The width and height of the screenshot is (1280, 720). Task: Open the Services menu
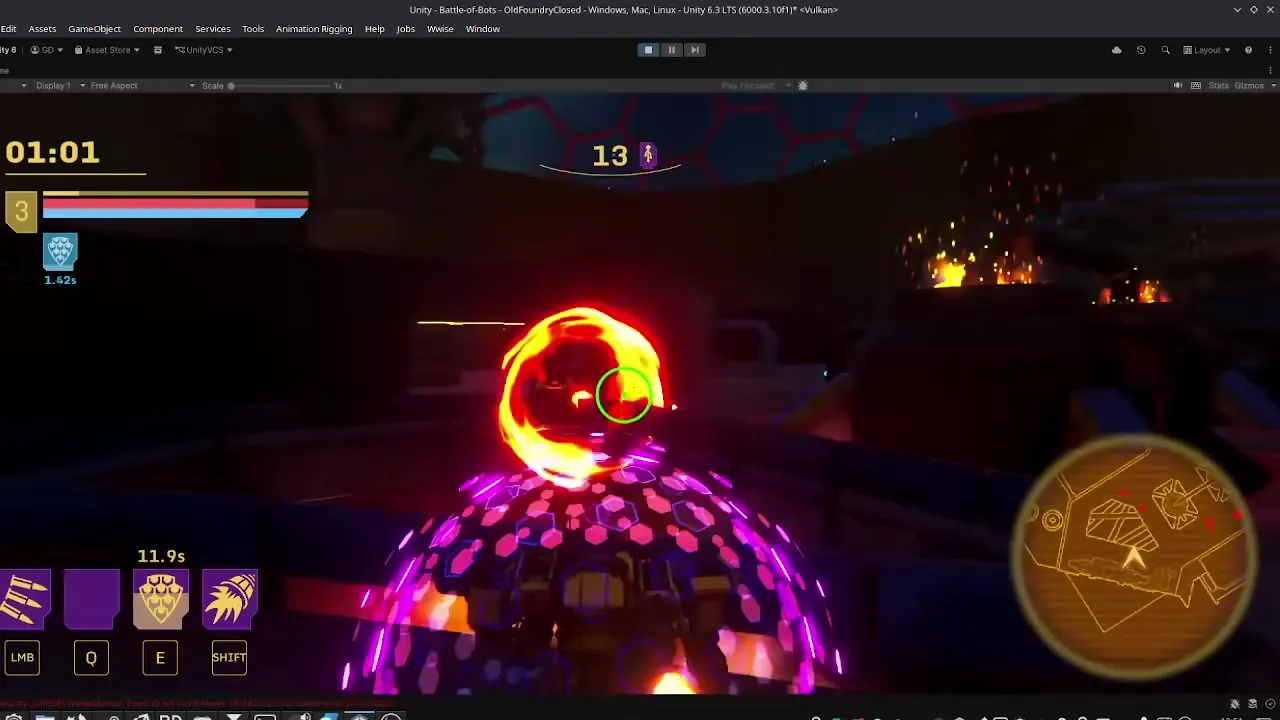tap(212, 29)
